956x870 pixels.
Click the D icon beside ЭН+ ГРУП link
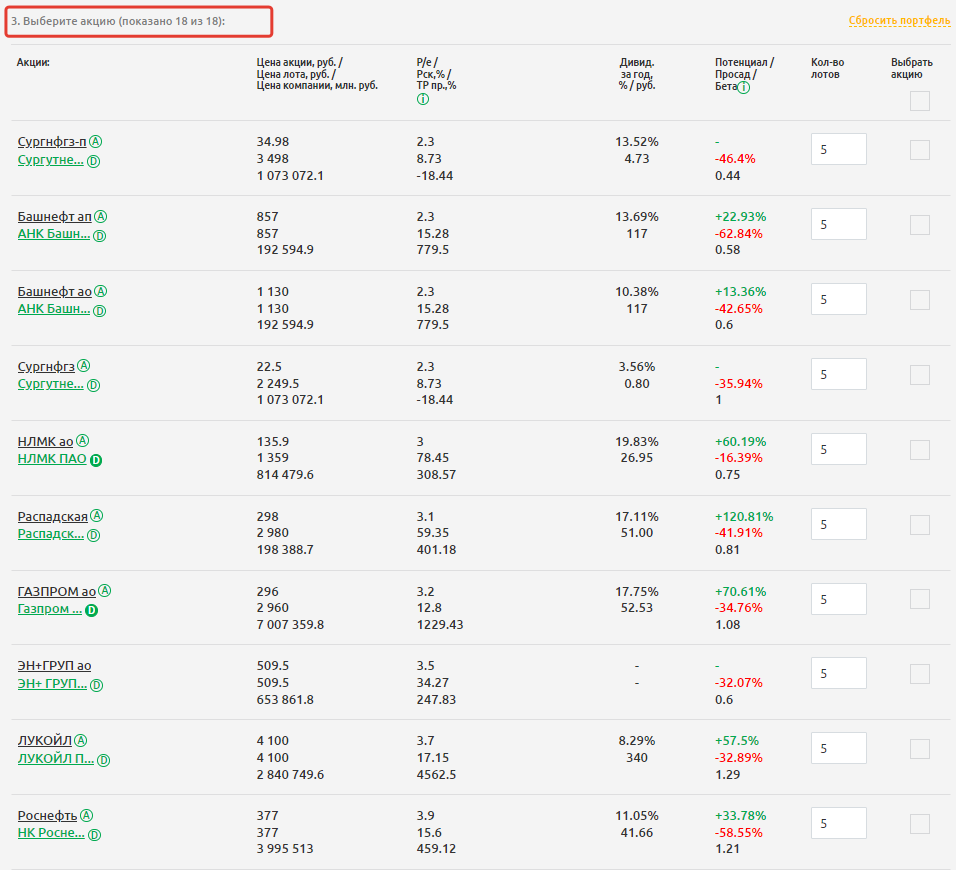pyautogui.click(x=96, y=685)
